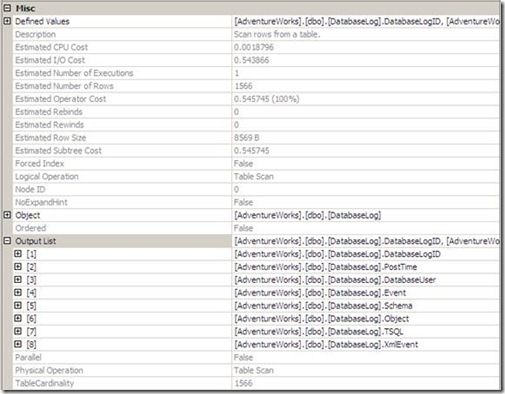Image resolution: width=505 pixels, height=394 pixels.
Task: Expand output list item [7]
Action: point(18,331)
